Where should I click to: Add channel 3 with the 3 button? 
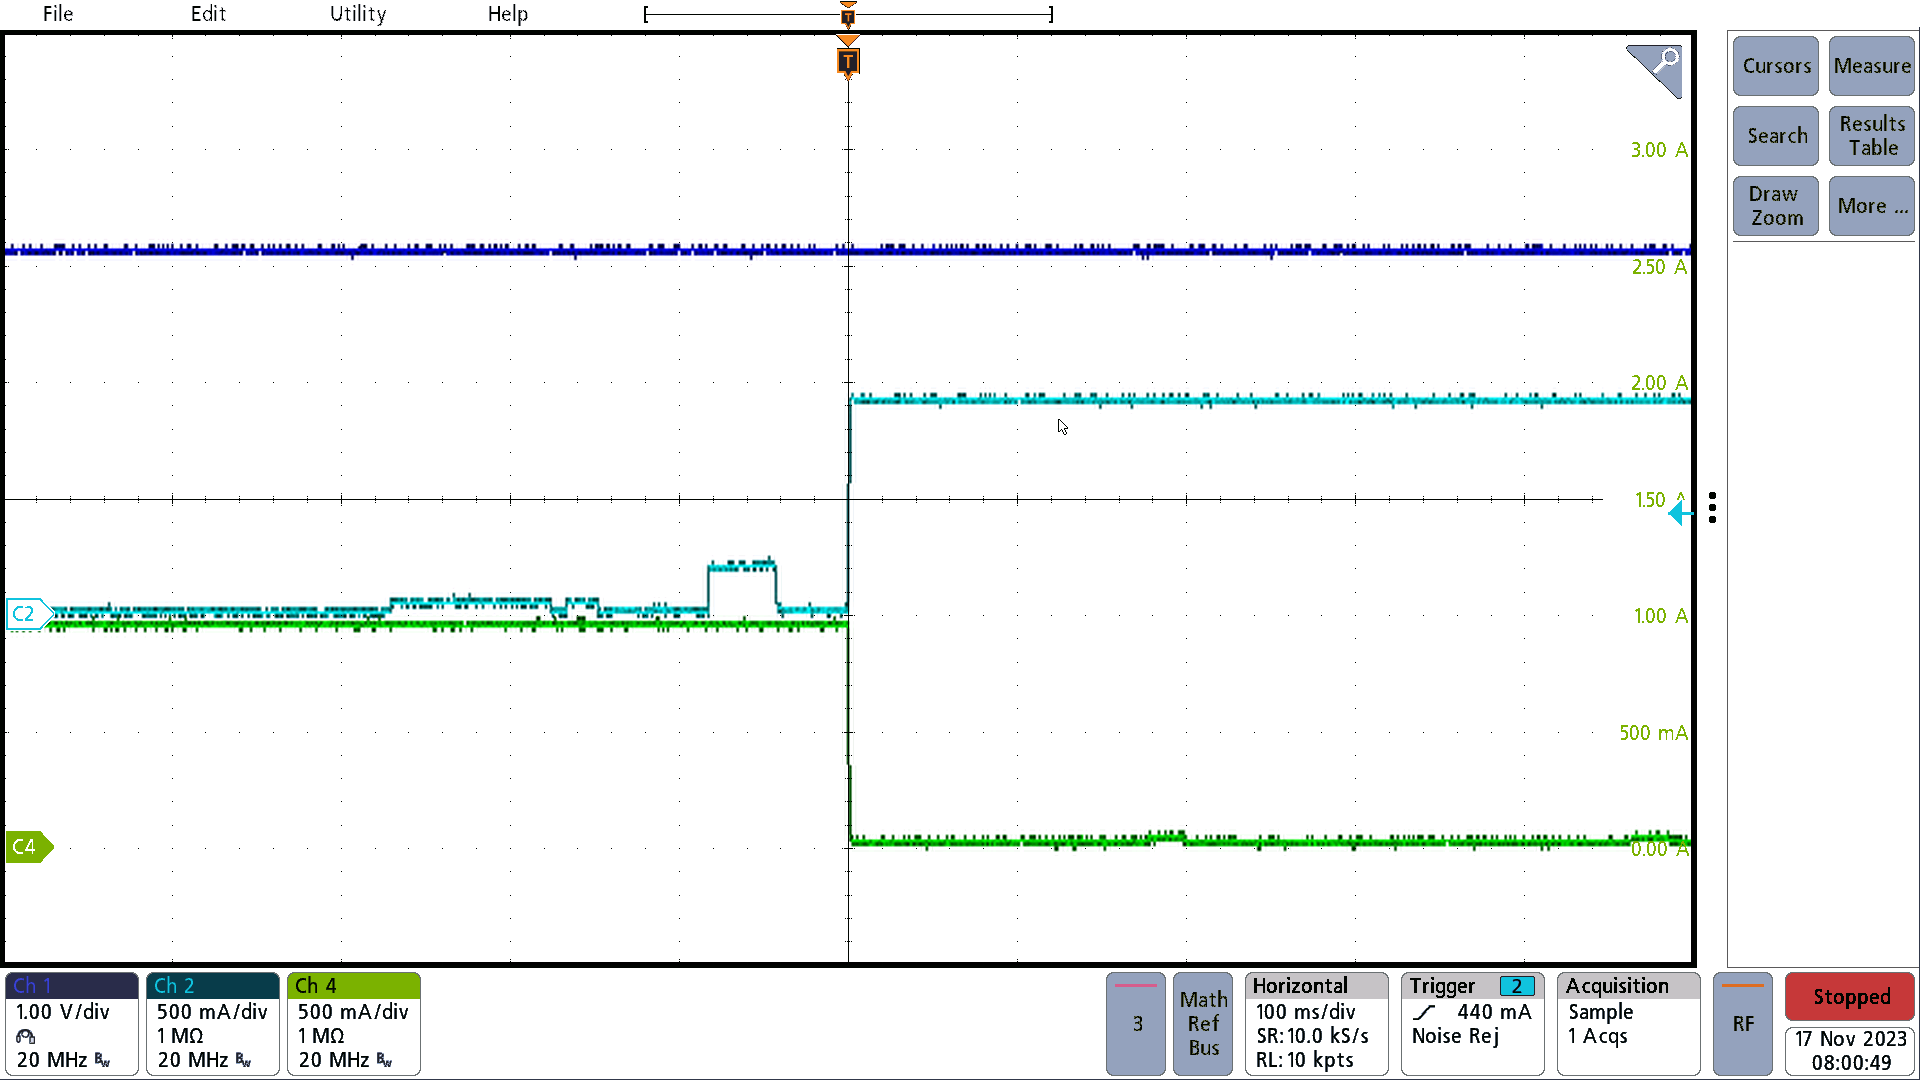[1136, 1024]
